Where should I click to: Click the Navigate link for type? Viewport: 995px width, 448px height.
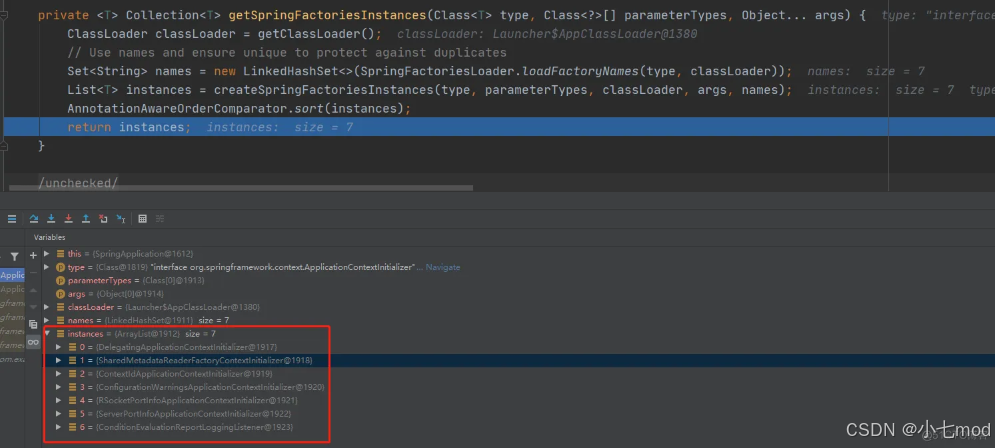(443, 267)
